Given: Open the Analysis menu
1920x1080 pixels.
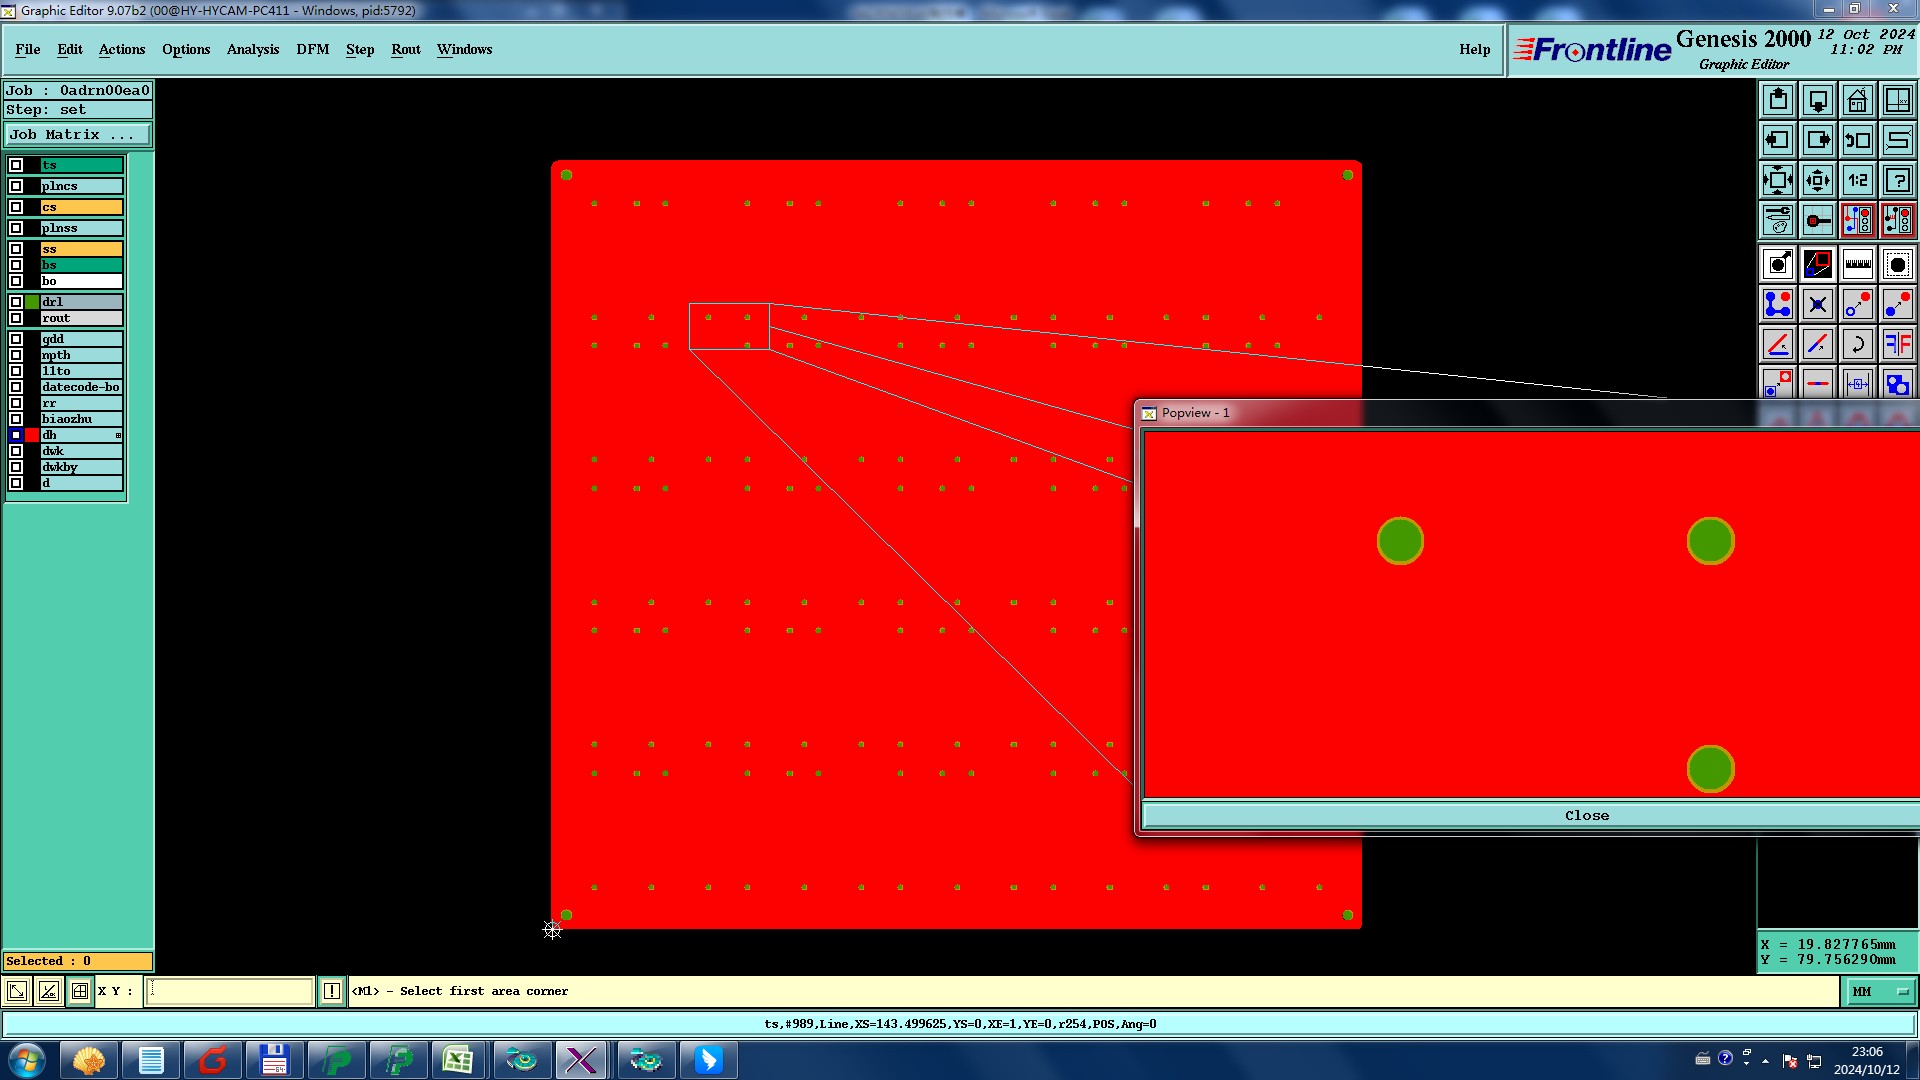Looking at the screenshot, I should [252, 49].
